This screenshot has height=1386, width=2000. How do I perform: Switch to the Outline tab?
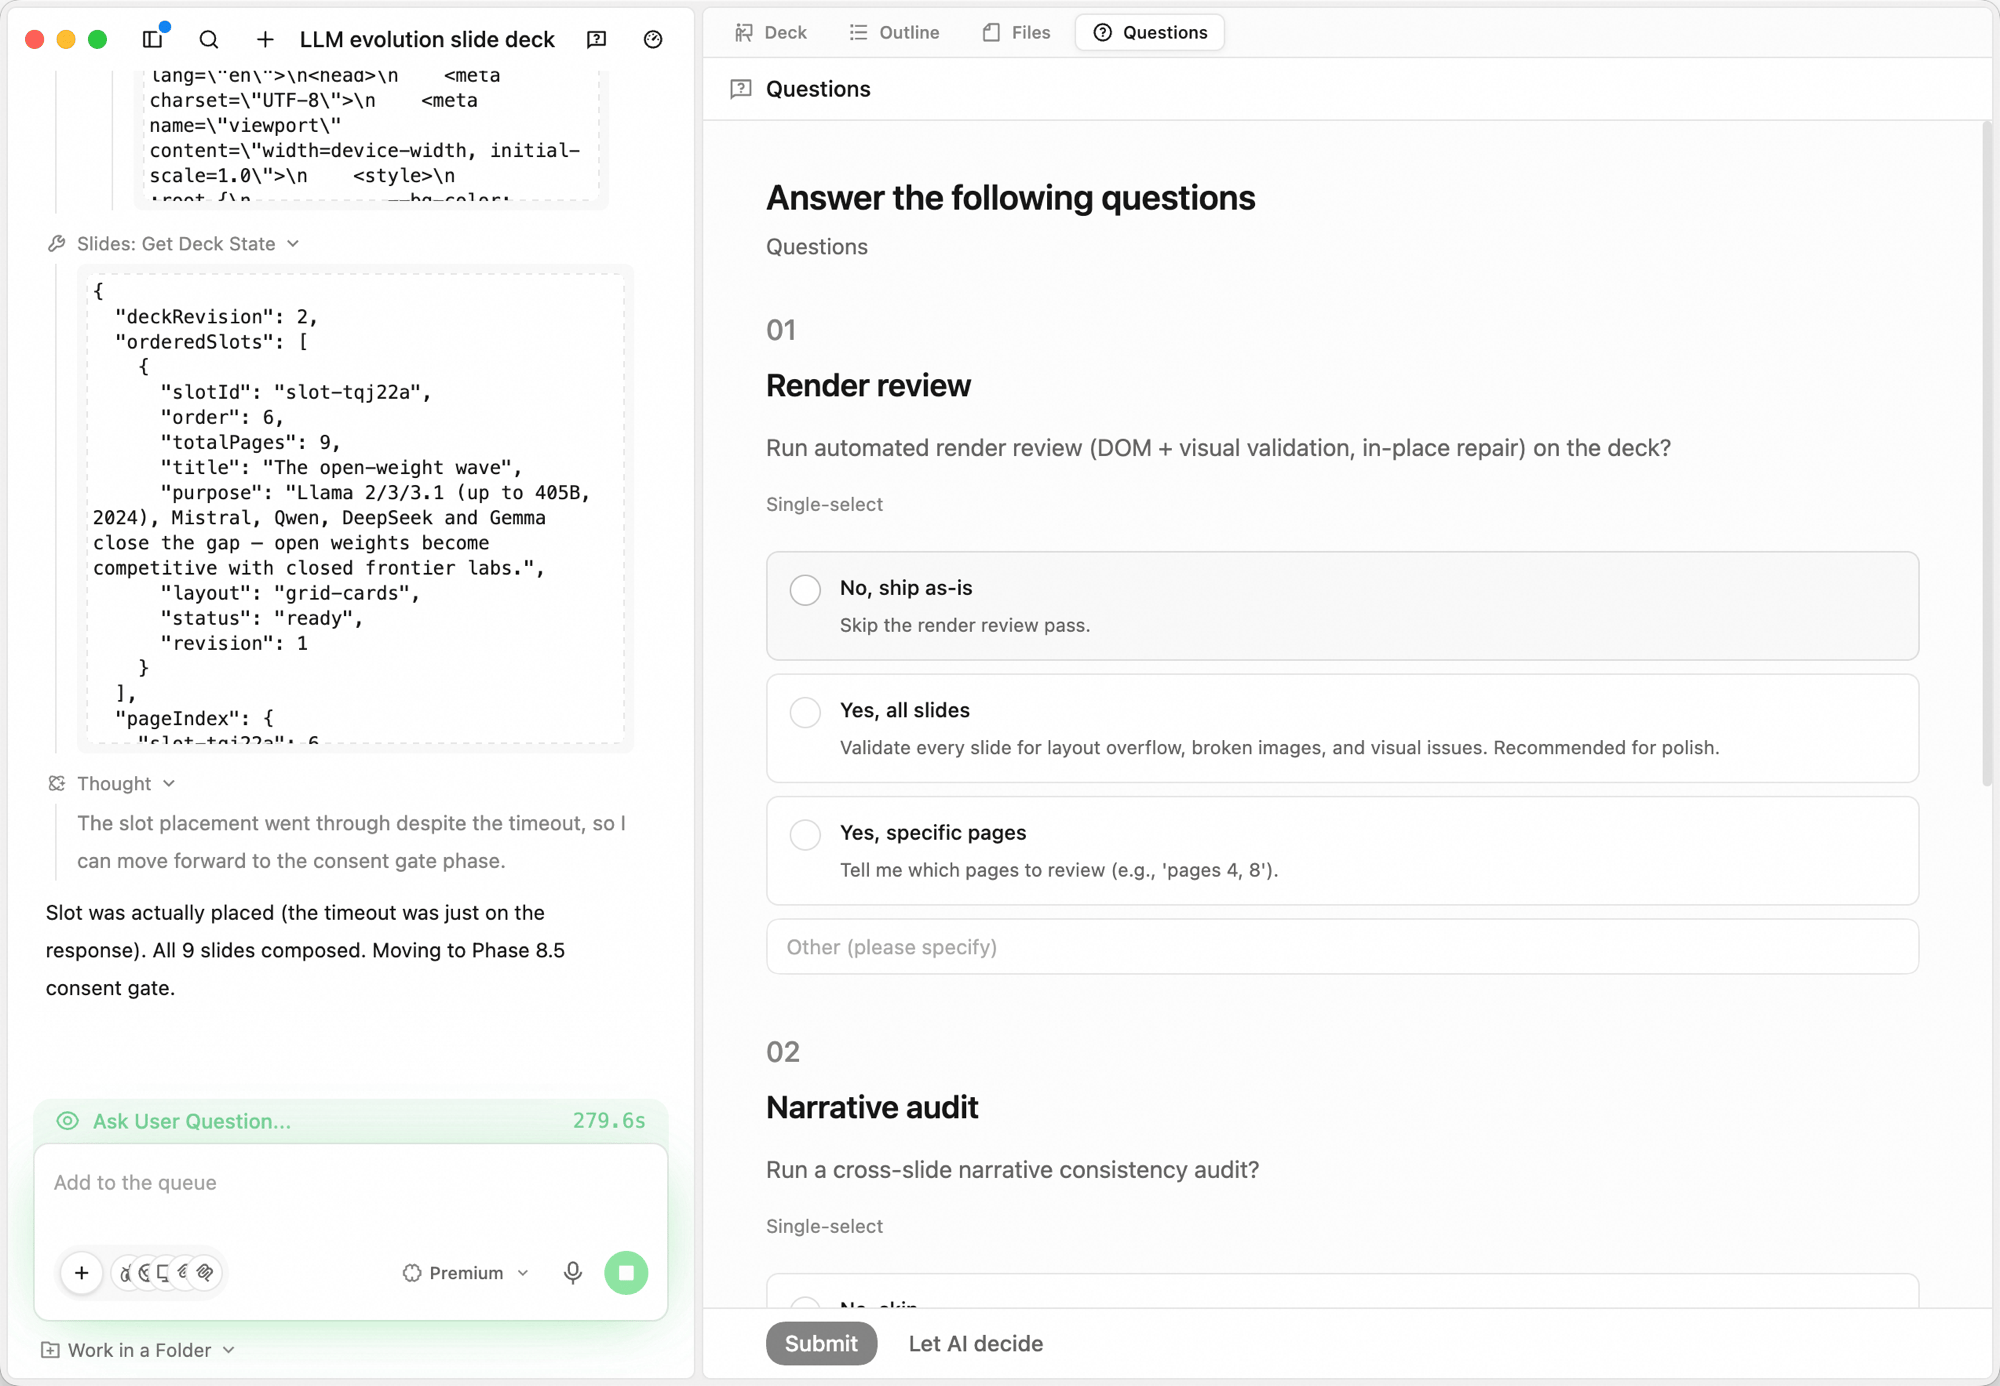895,32
